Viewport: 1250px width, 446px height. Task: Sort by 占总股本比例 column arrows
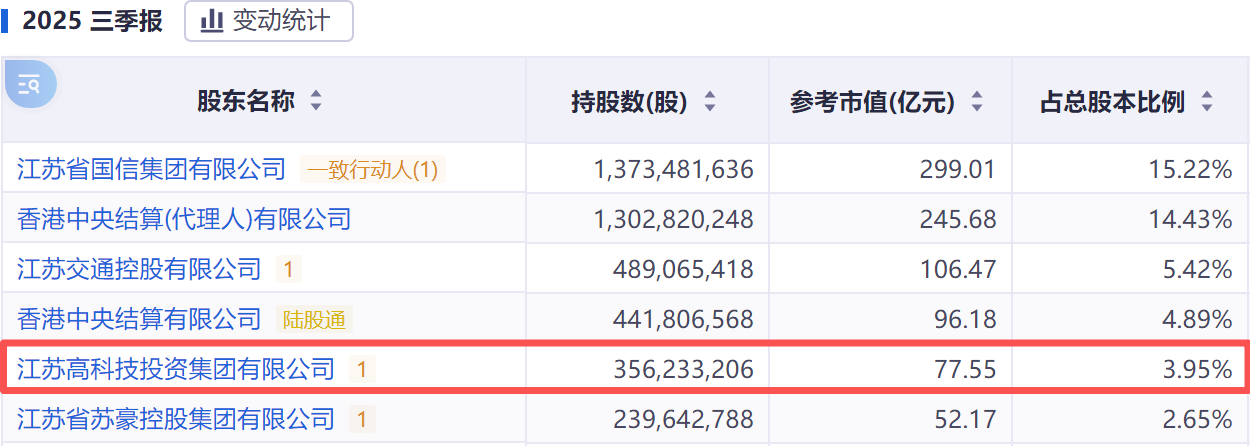pyautogui.click(x=1207, y=101)
